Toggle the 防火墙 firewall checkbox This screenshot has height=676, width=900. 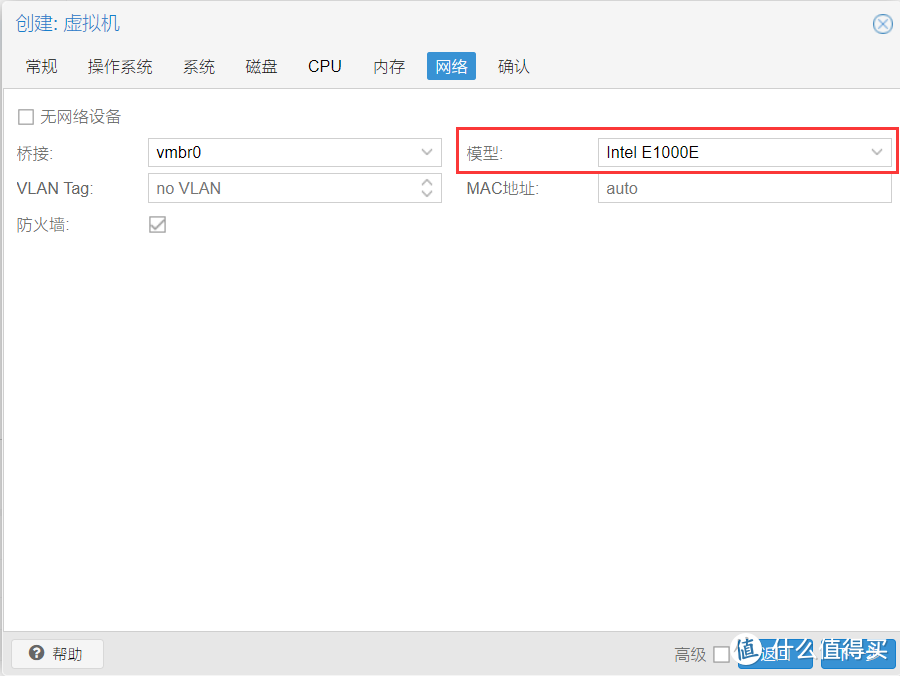[x=157, y=225]
